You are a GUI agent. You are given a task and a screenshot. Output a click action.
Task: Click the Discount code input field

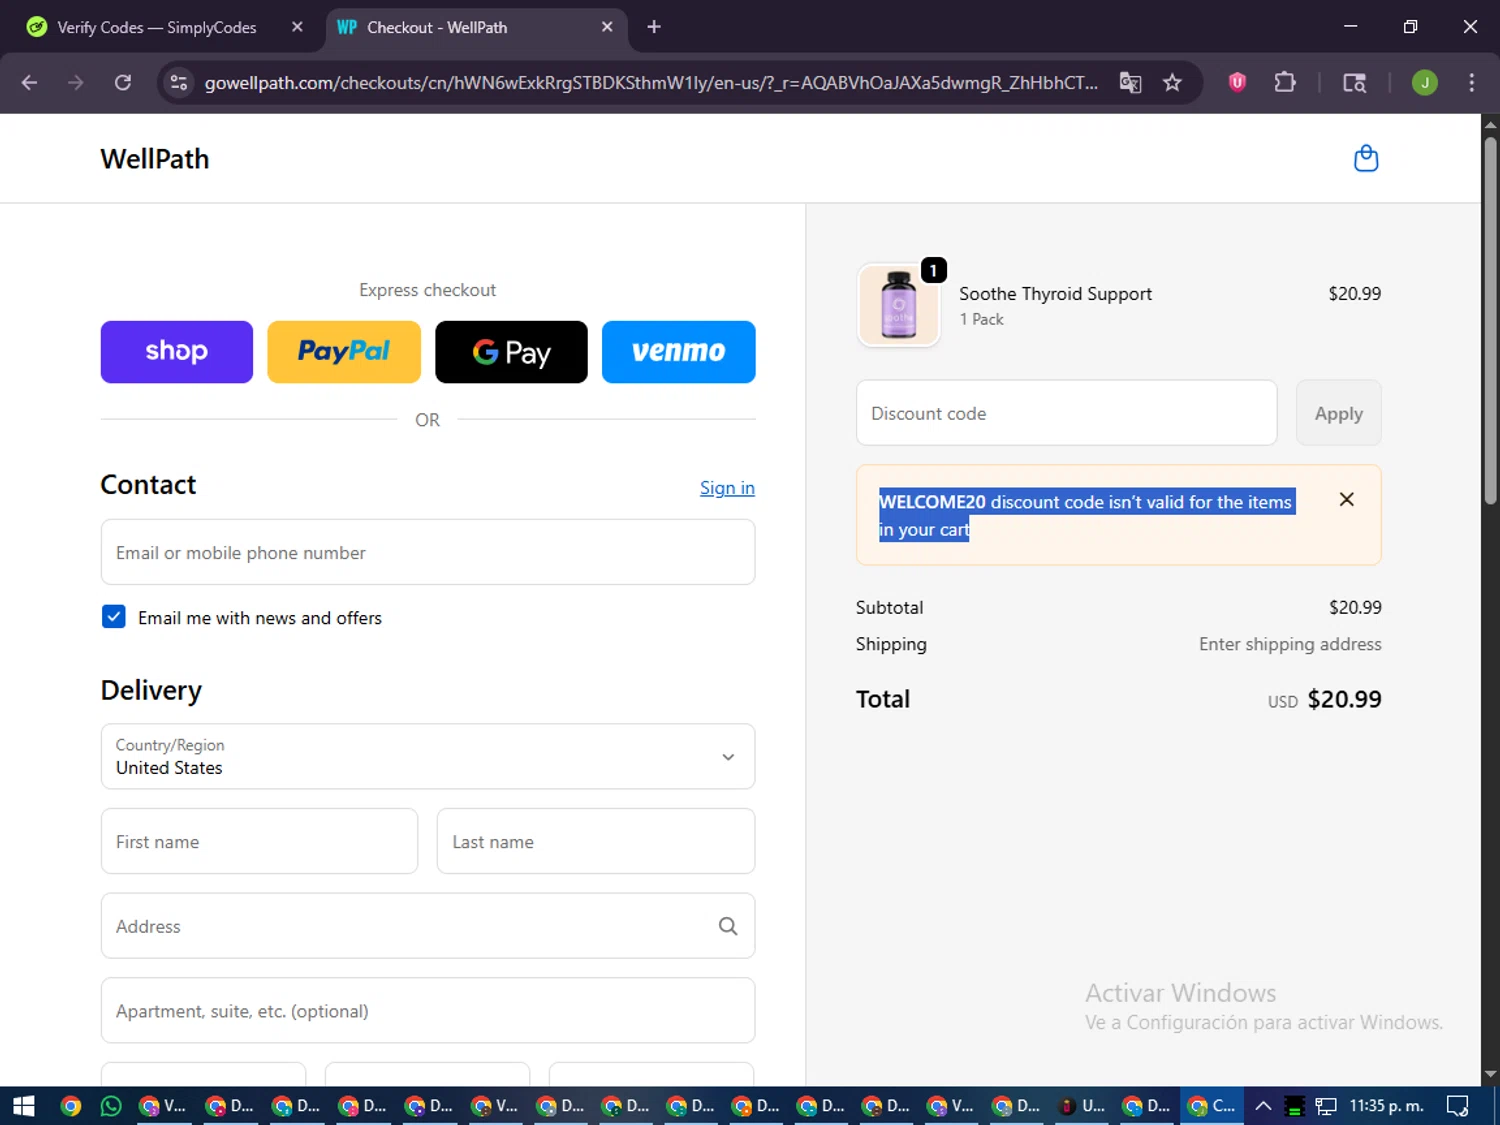point(1067,413)
